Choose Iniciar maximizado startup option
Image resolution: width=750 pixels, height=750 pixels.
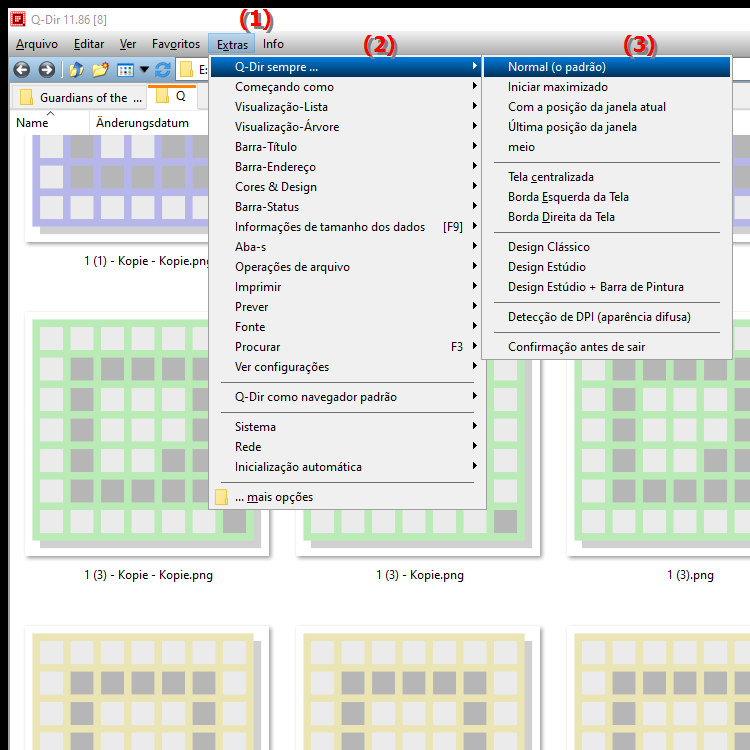[x=557, y=87]
